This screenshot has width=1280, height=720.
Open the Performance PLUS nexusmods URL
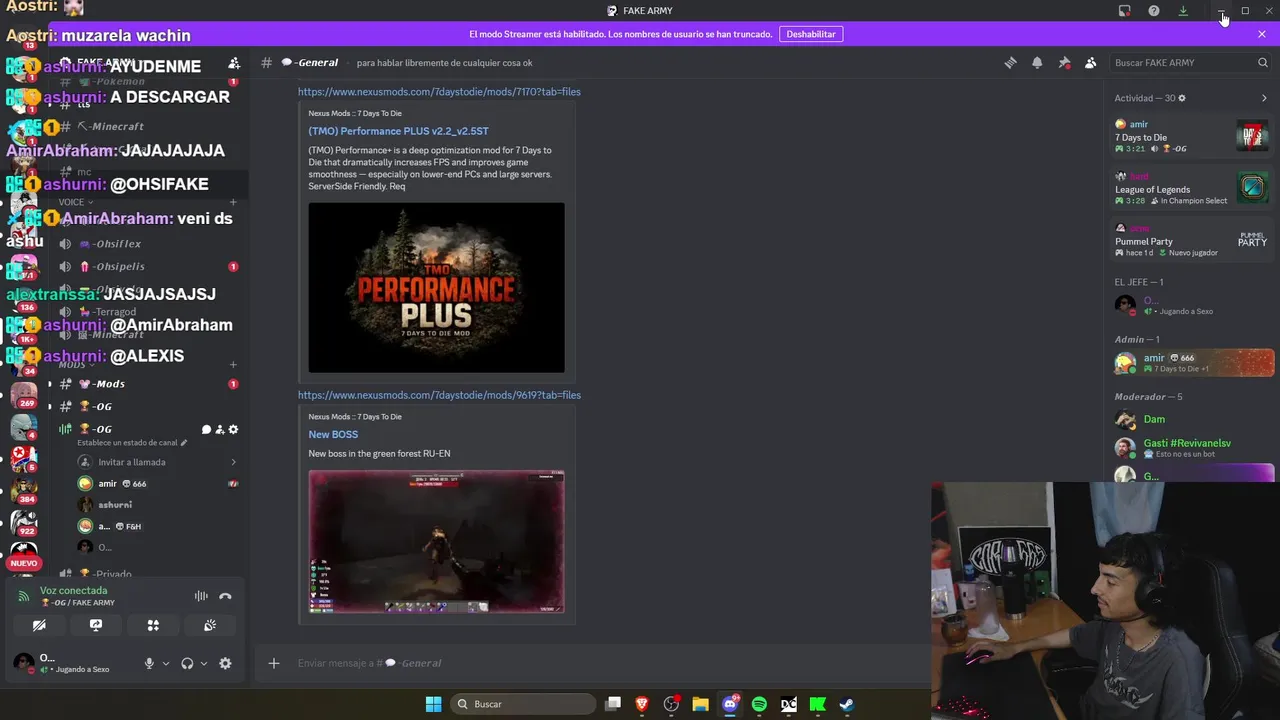pyautogui.click(x=439, y=92)
